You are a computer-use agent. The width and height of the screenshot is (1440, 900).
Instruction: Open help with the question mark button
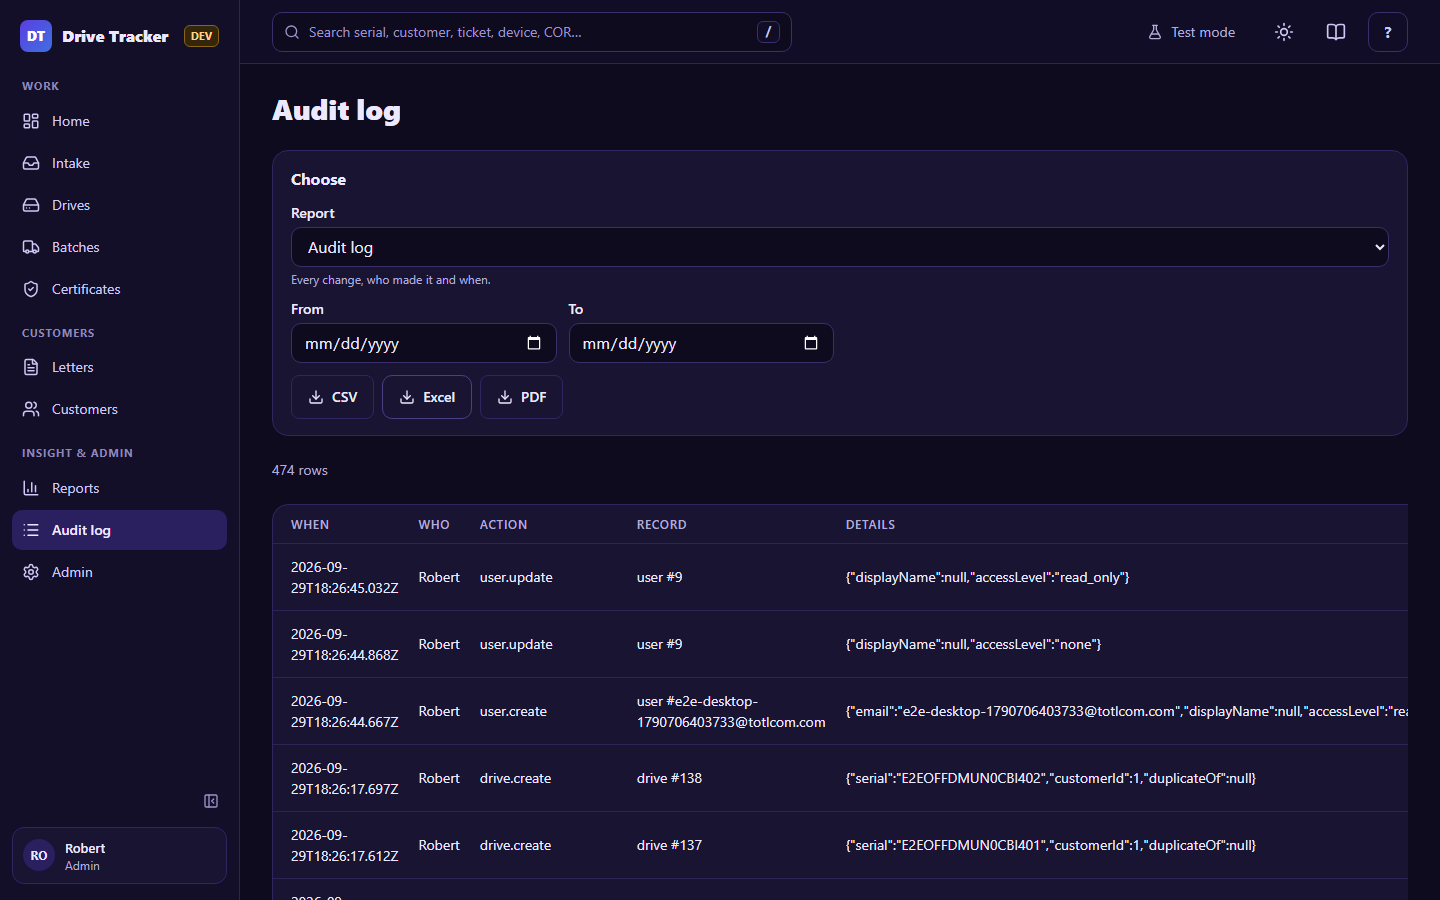coord(1388,32)
